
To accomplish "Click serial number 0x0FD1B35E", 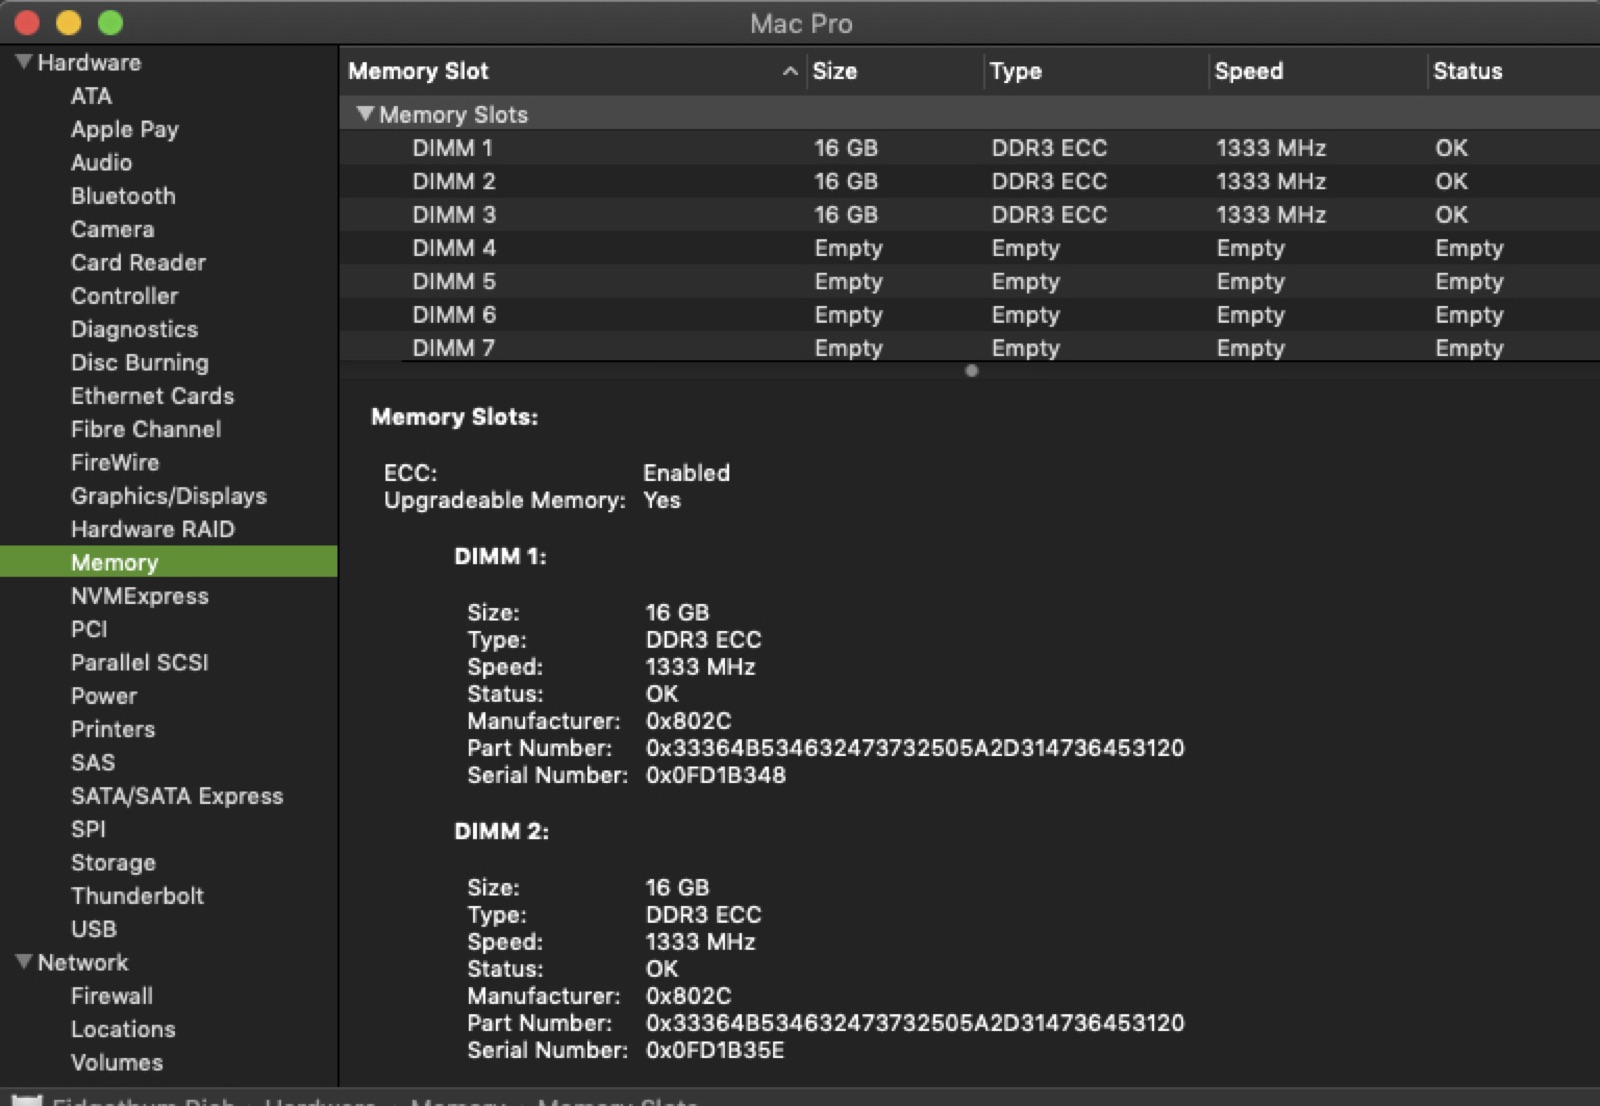I will 715,1050.
